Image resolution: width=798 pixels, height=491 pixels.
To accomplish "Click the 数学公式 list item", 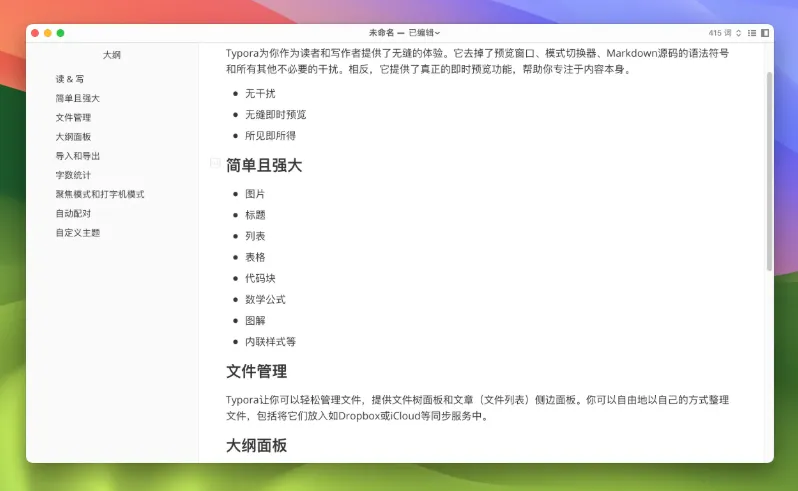I will click(x=265, y=300).
